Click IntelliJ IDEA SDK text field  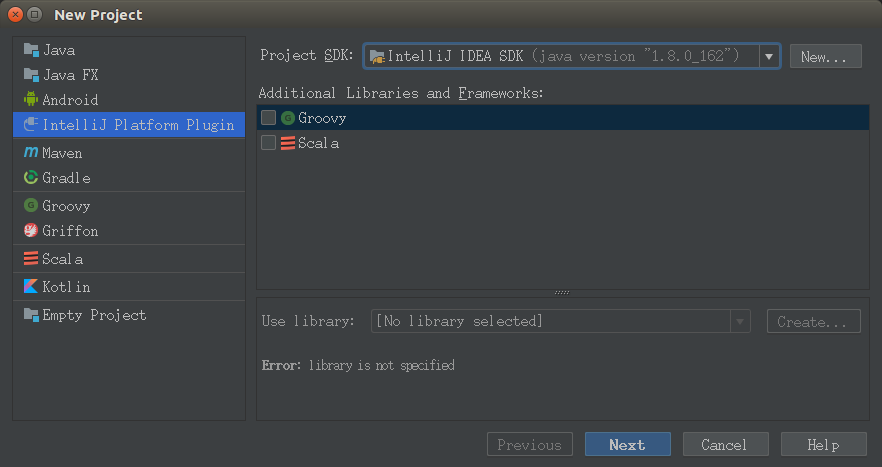572,56
